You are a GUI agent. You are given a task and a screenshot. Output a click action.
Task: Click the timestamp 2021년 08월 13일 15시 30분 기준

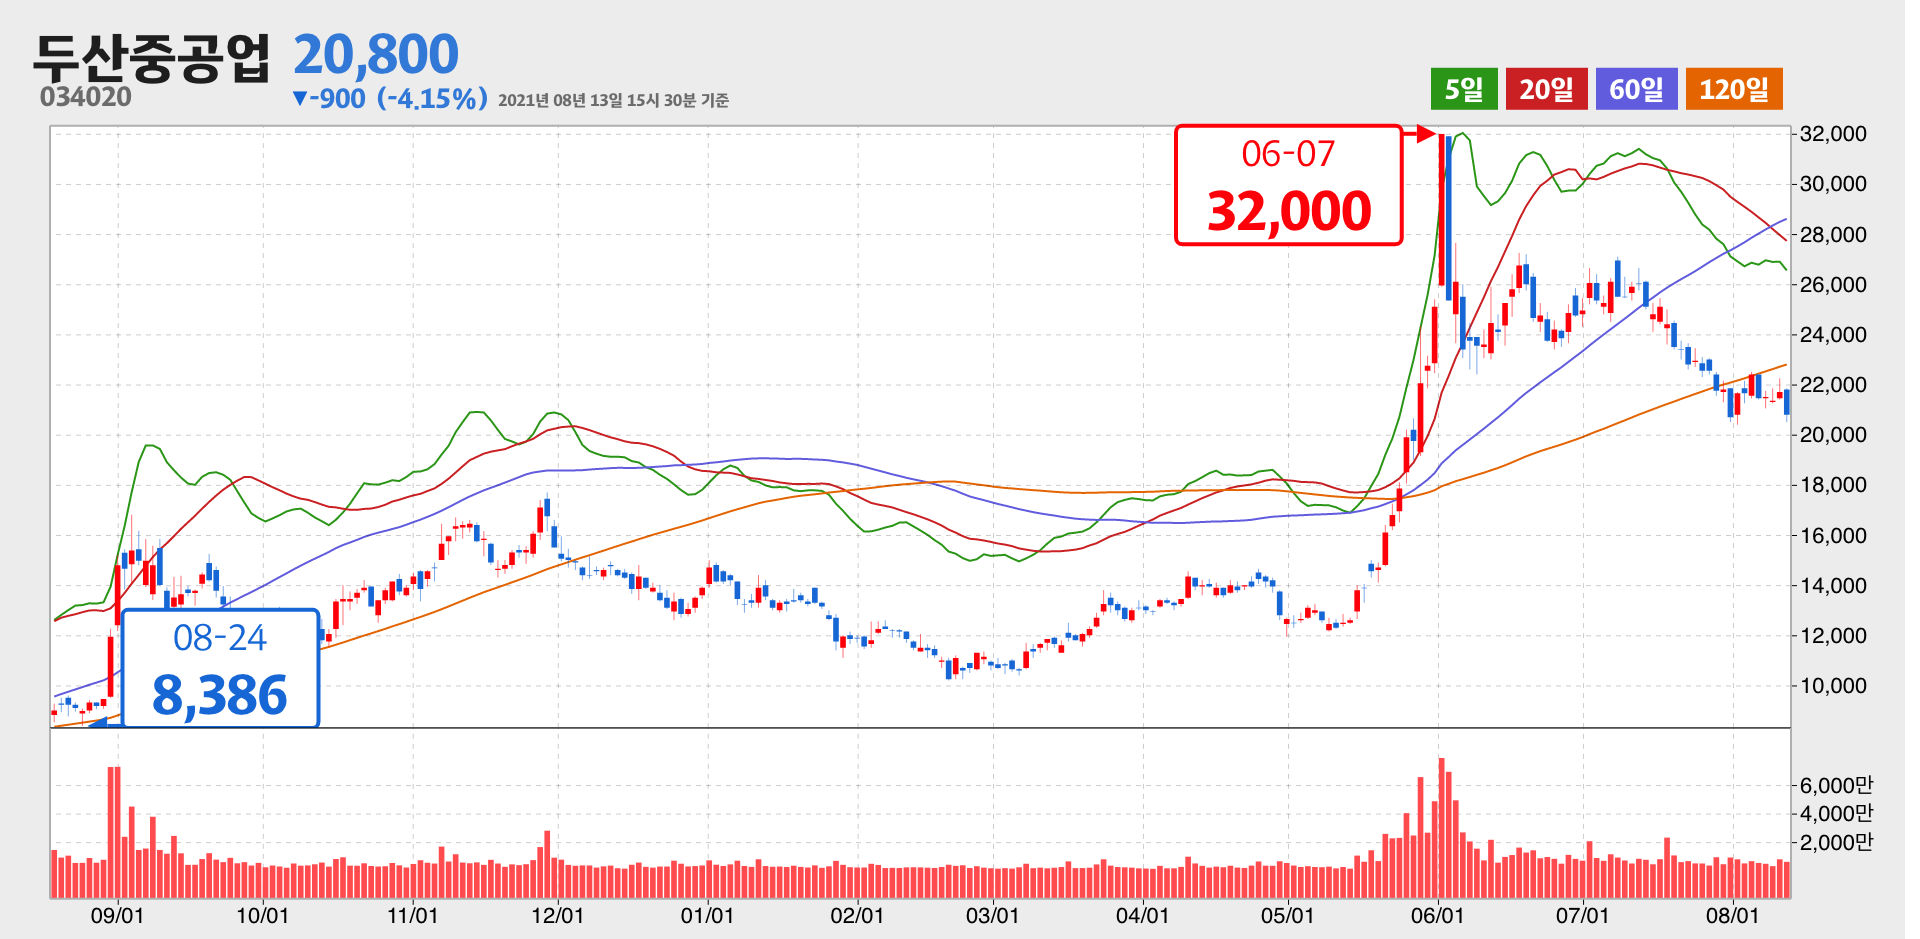[x=613, y=100]
